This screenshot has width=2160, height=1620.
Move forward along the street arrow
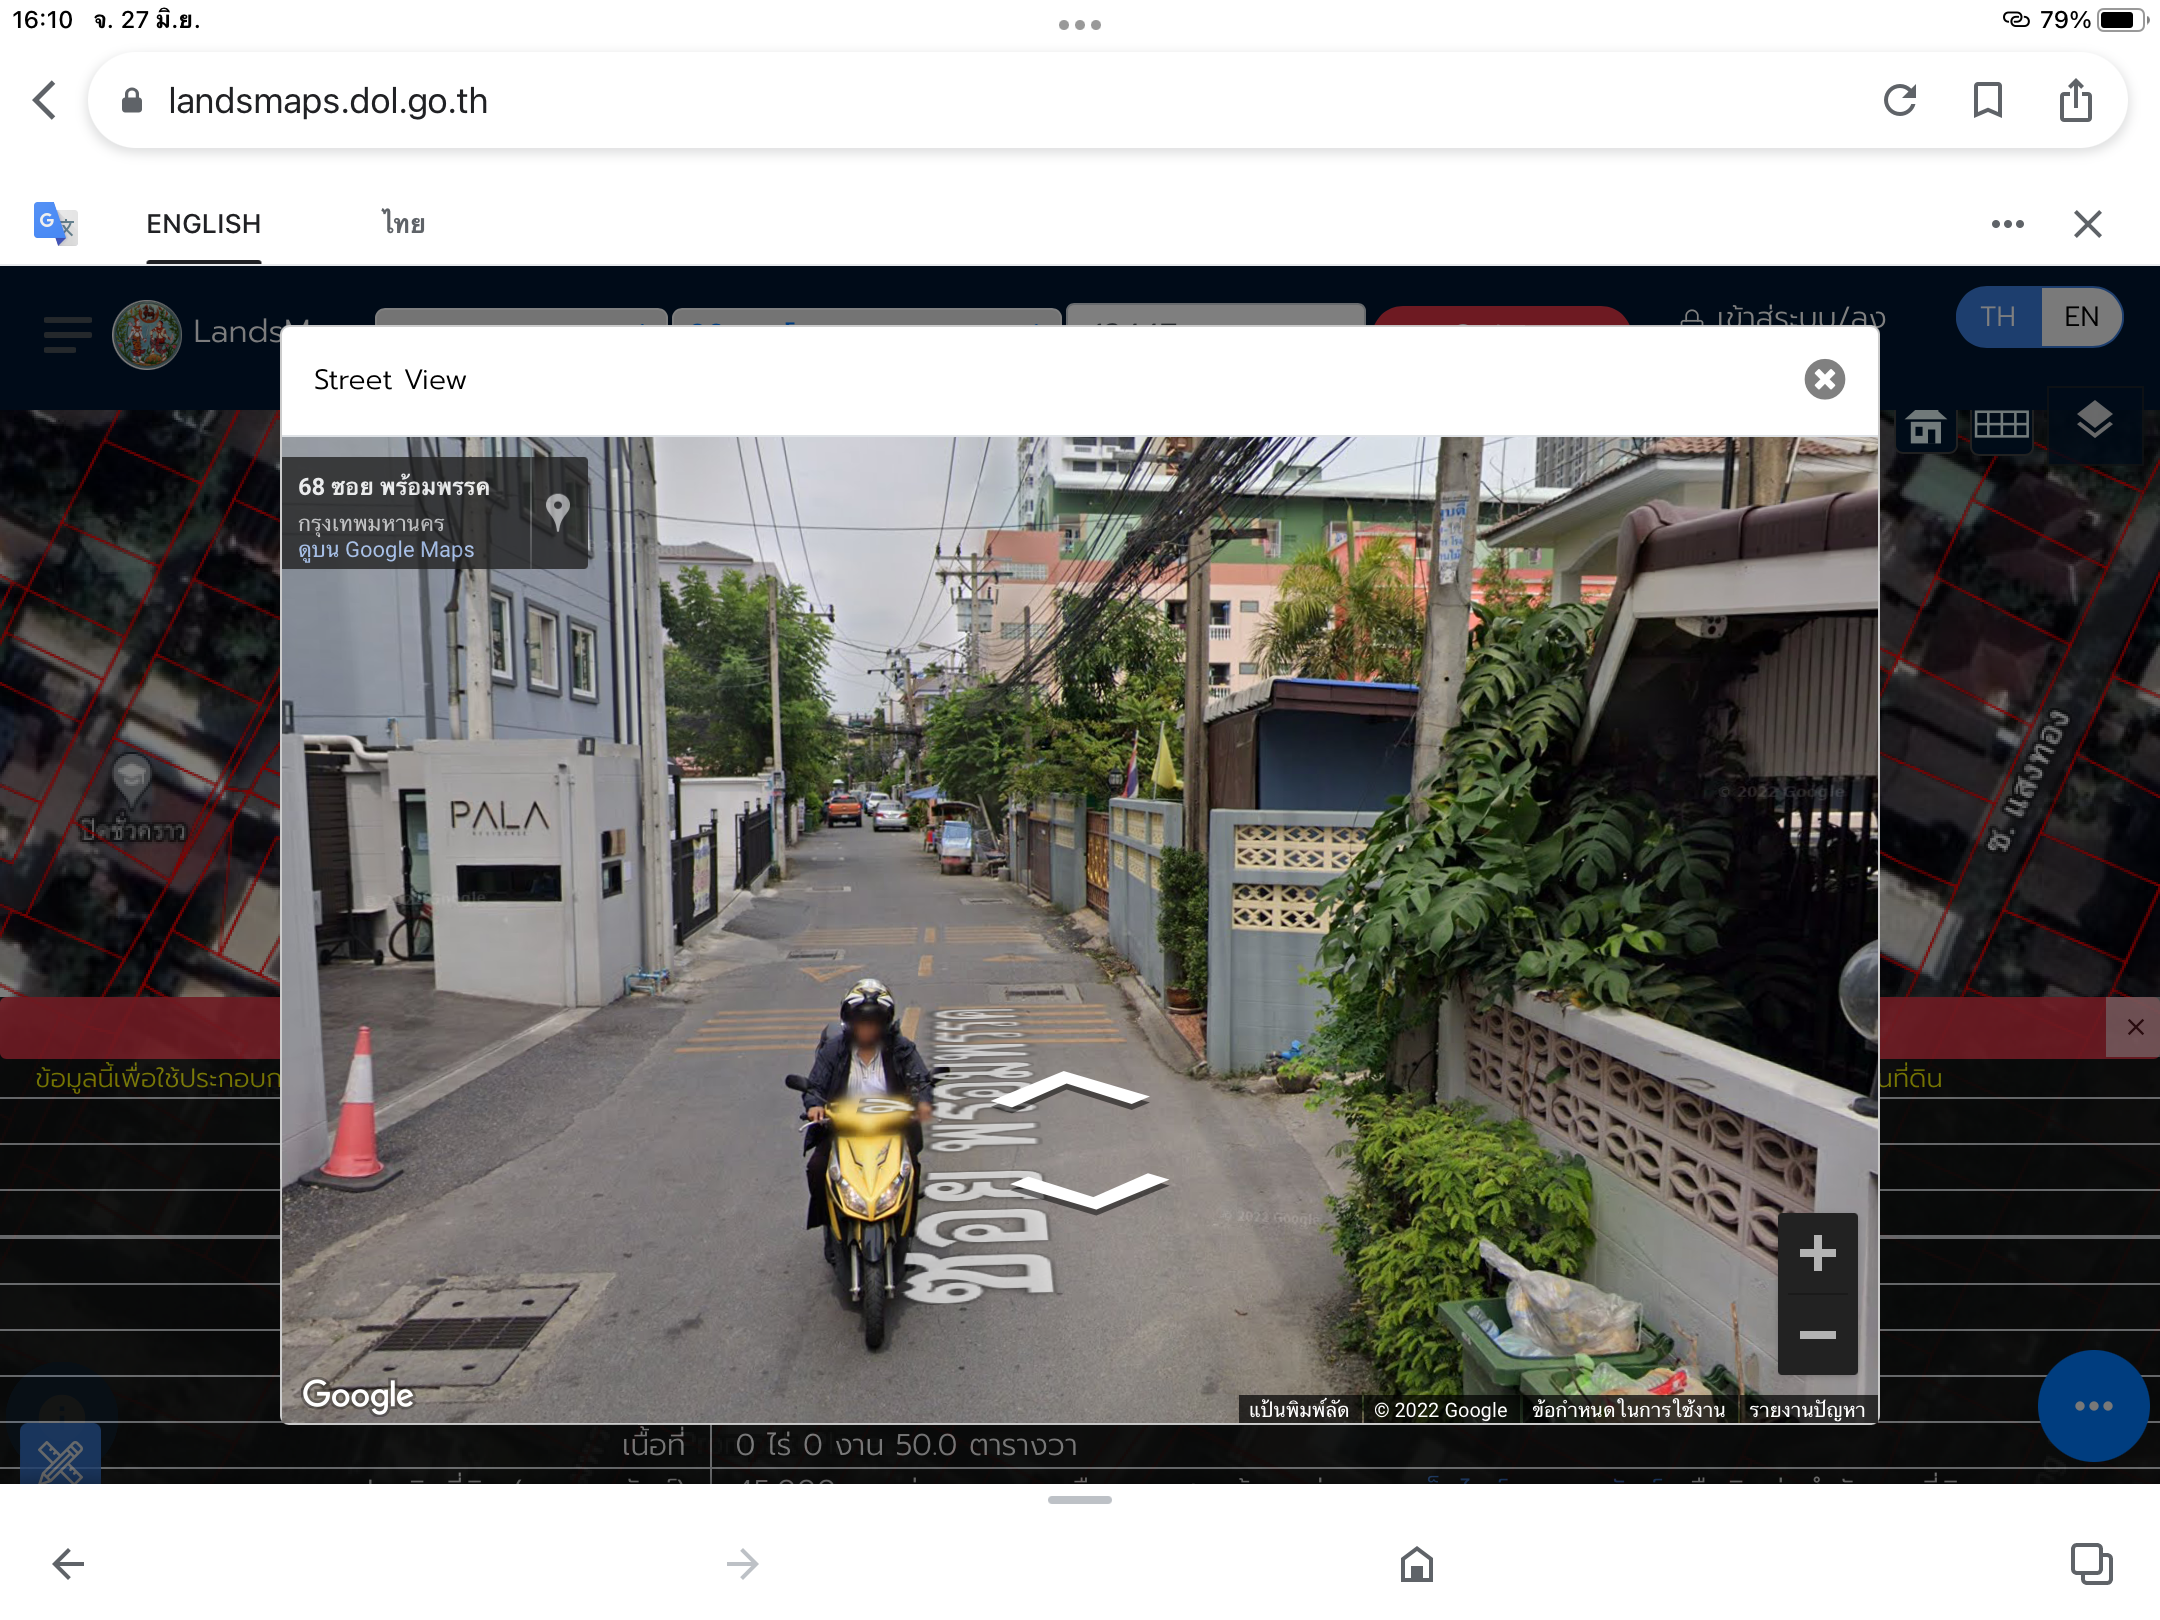(1071, 1090)
